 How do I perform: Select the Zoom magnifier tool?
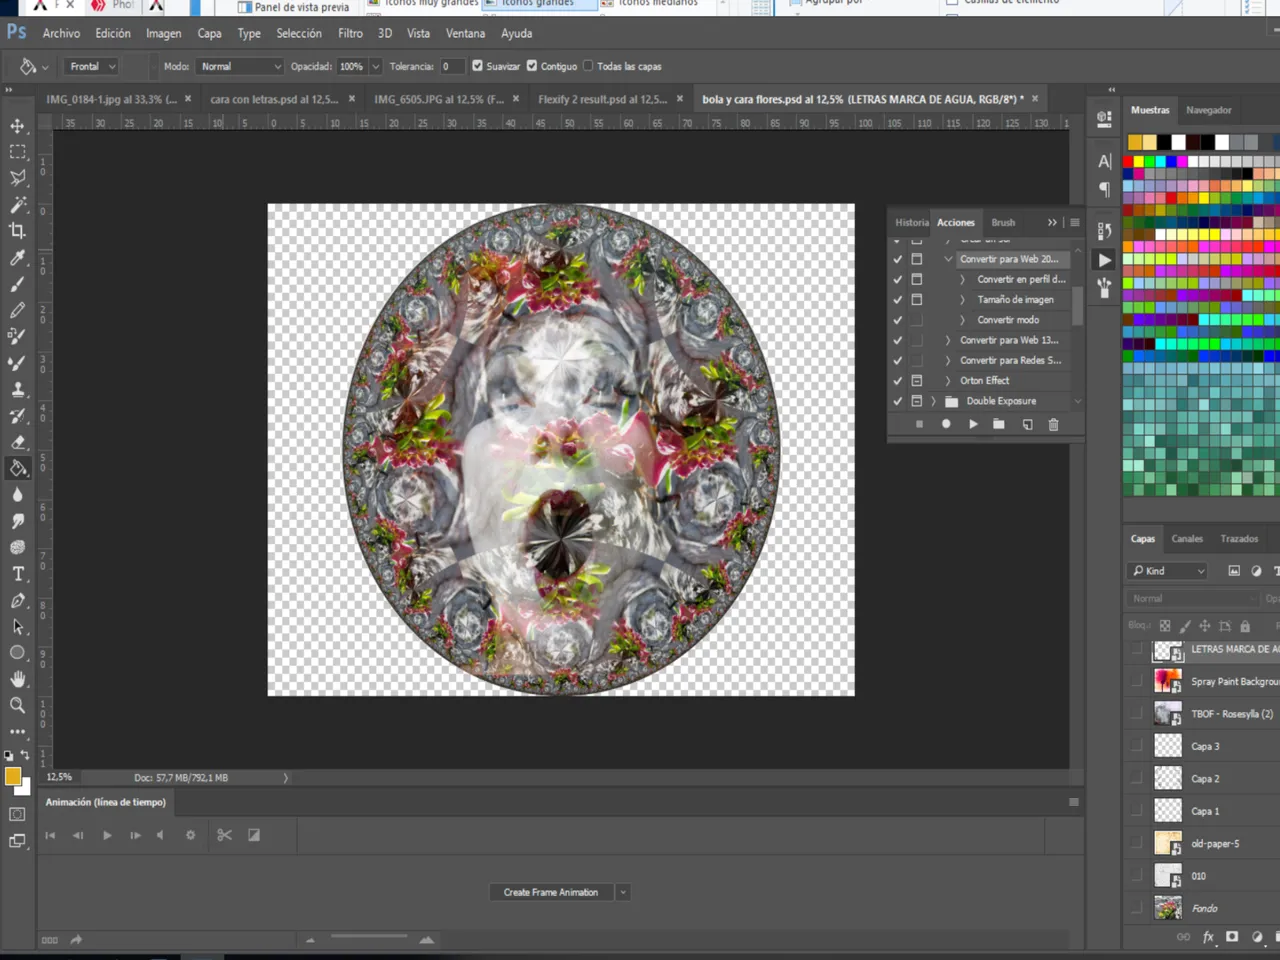(18, 705)
